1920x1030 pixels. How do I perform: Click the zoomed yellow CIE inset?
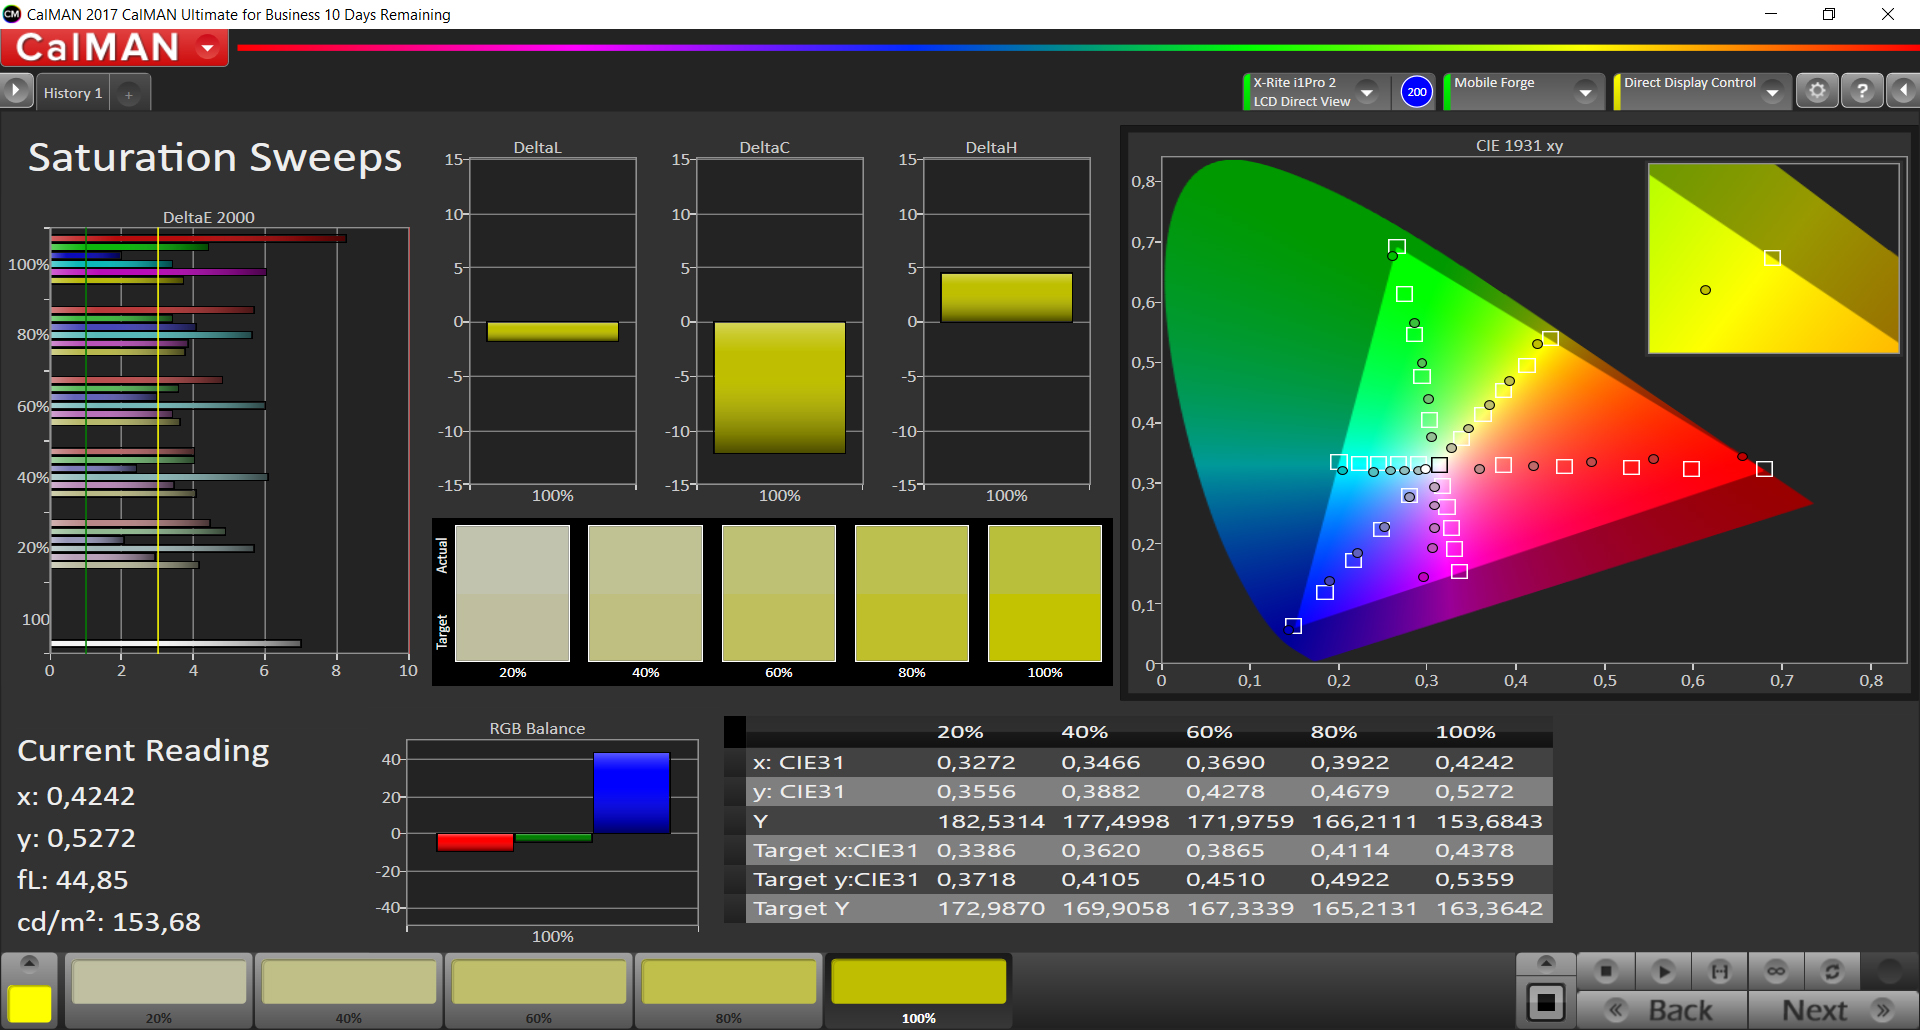[x=1773, y=258]
